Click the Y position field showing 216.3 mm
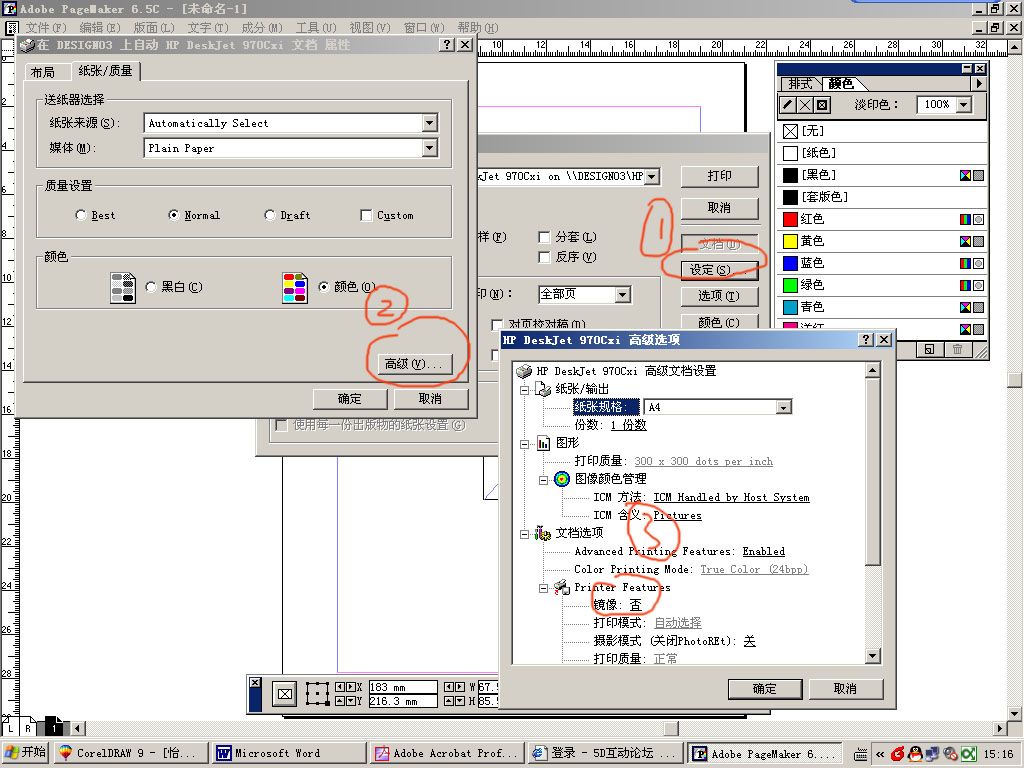Viewport: 1024px width, 768px height. click(402, 701)
